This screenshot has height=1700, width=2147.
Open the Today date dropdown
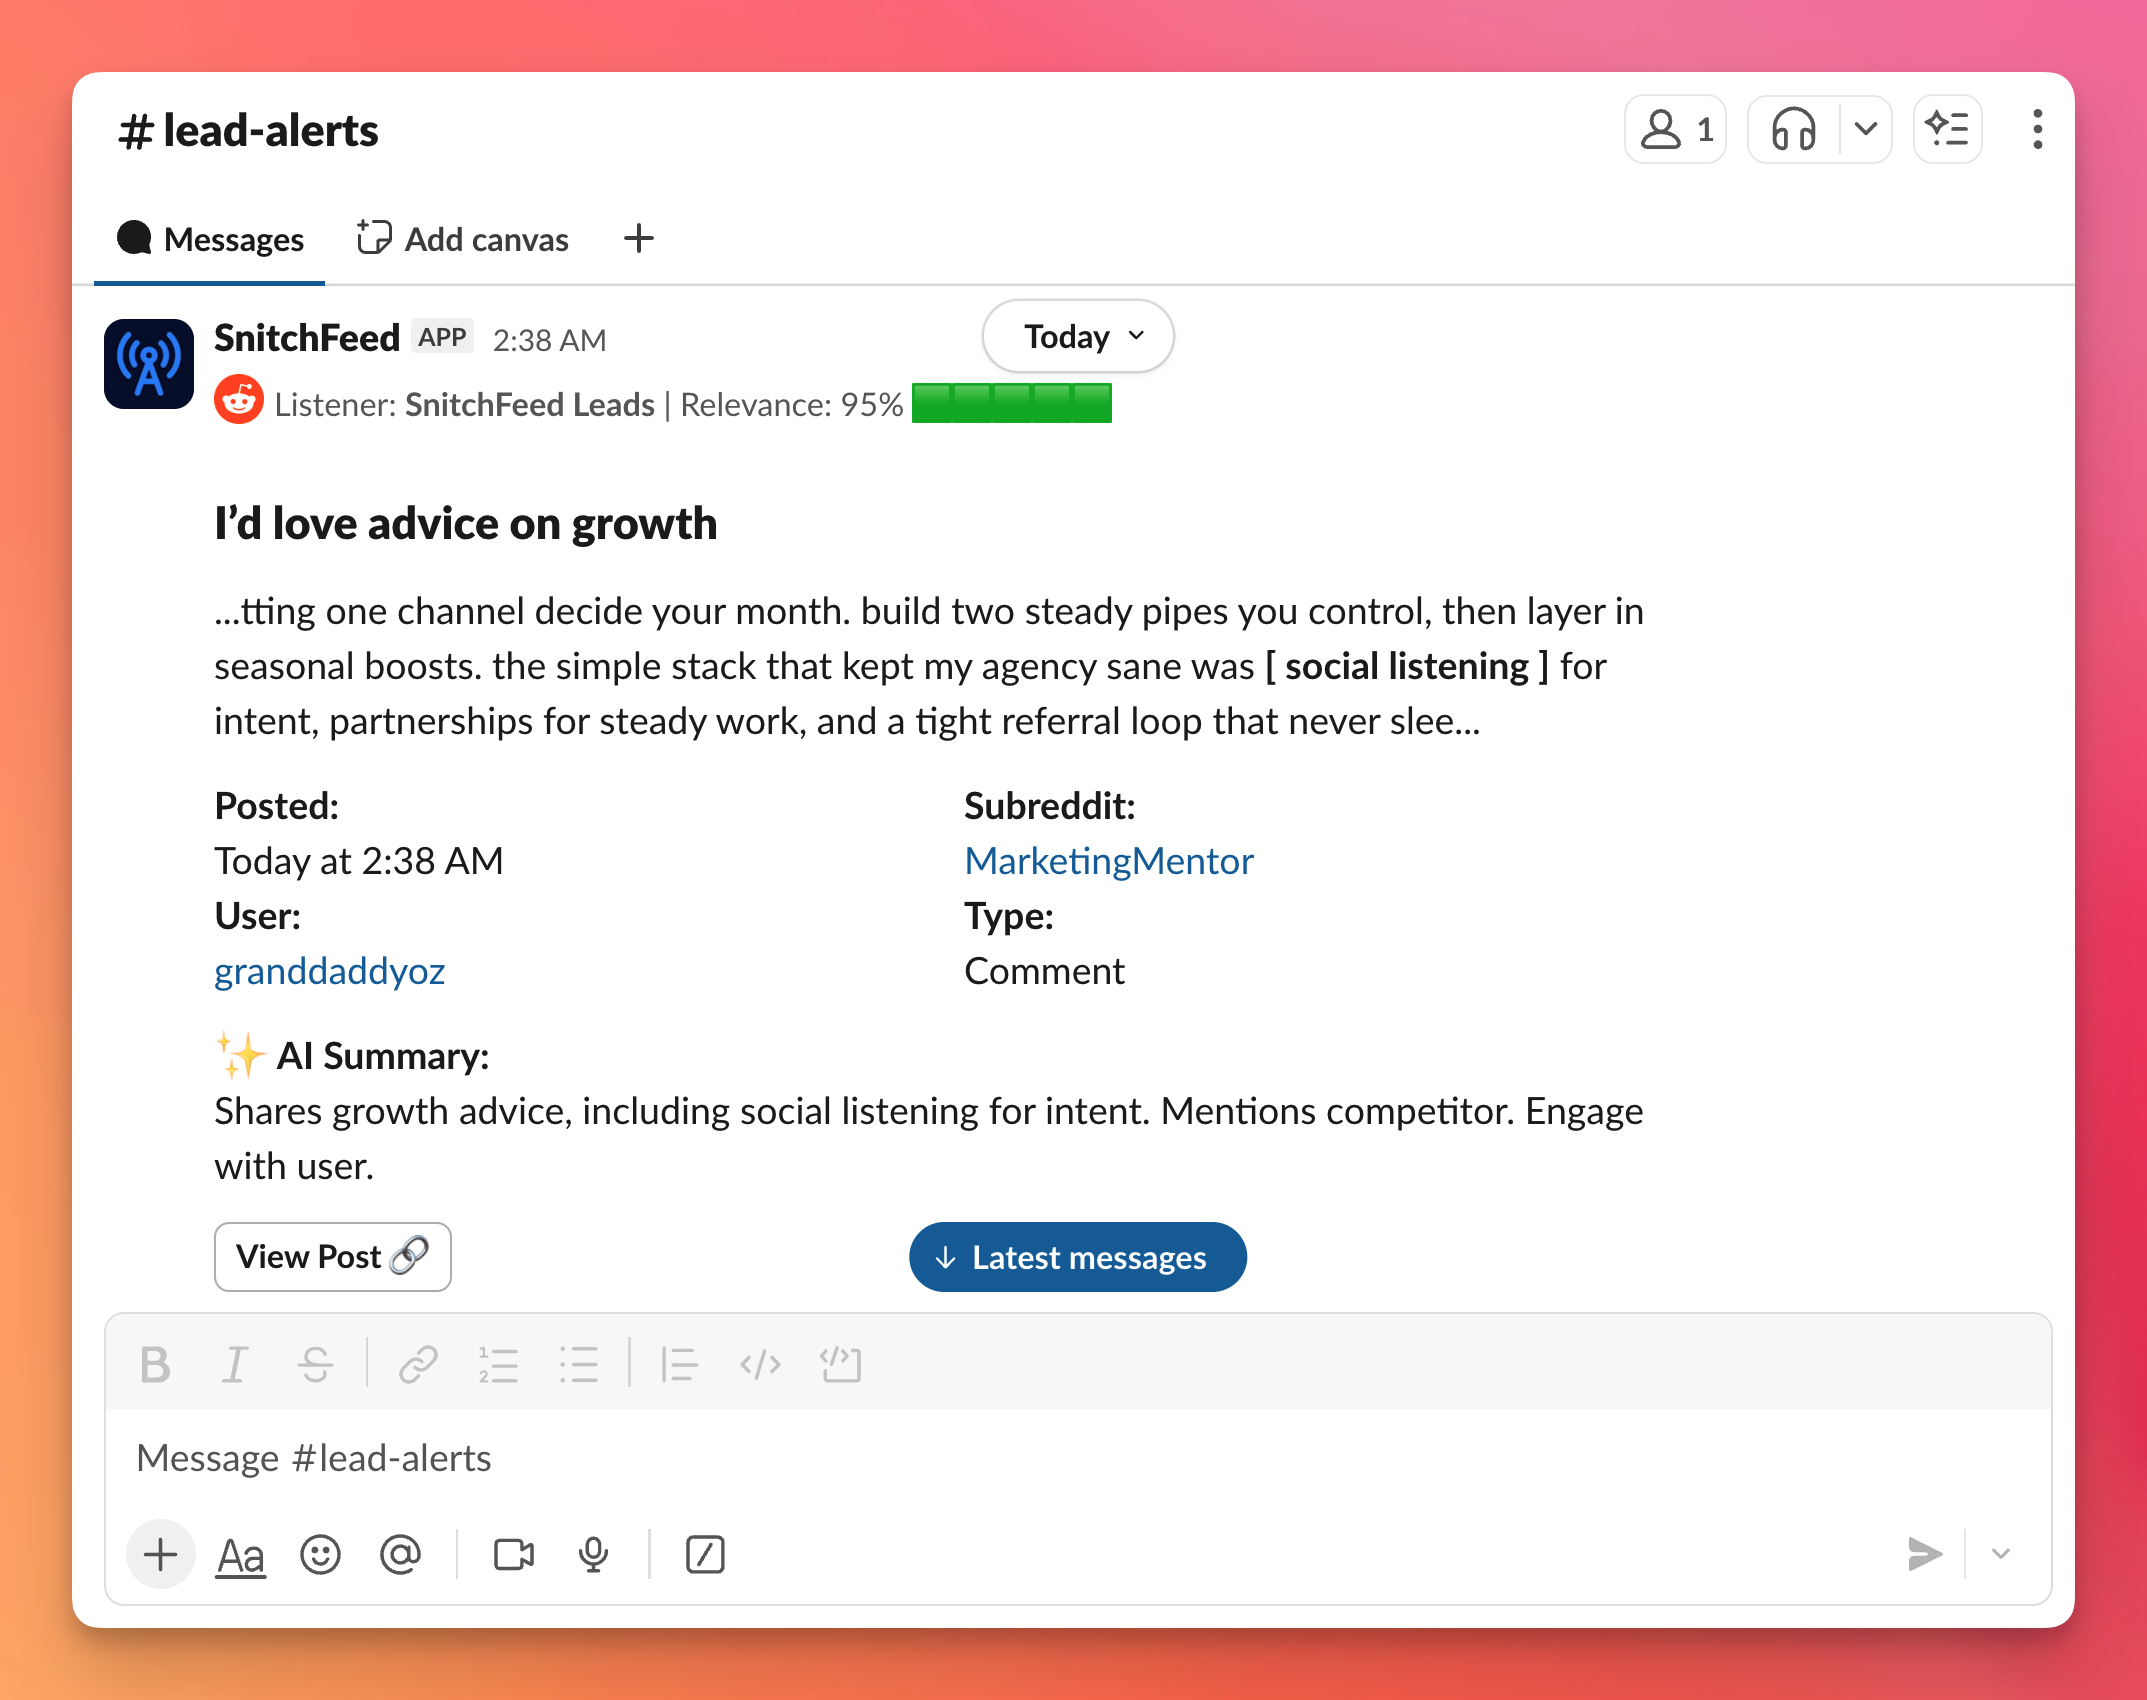point(1078,336)
